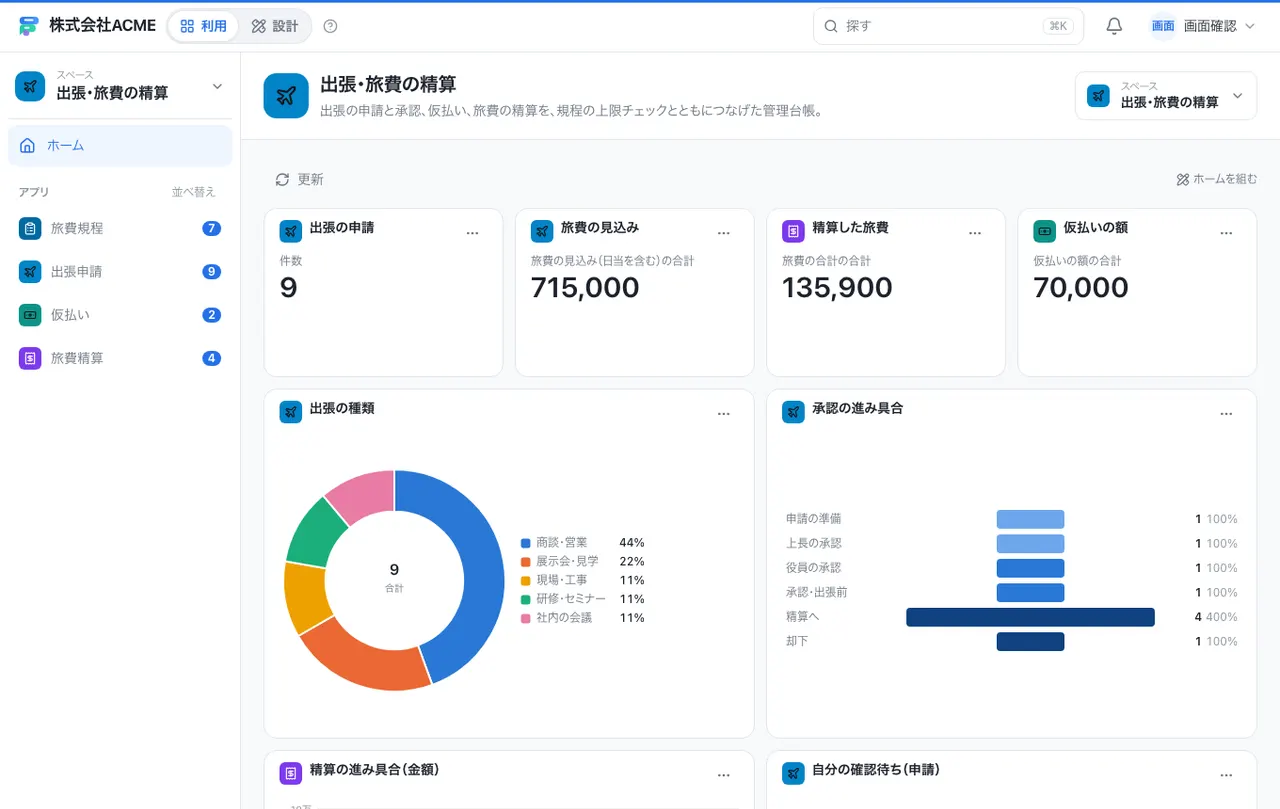Click the large airplane icon in page header
This screenshot has height=809, width=1280.
click(x=286, y=96)
